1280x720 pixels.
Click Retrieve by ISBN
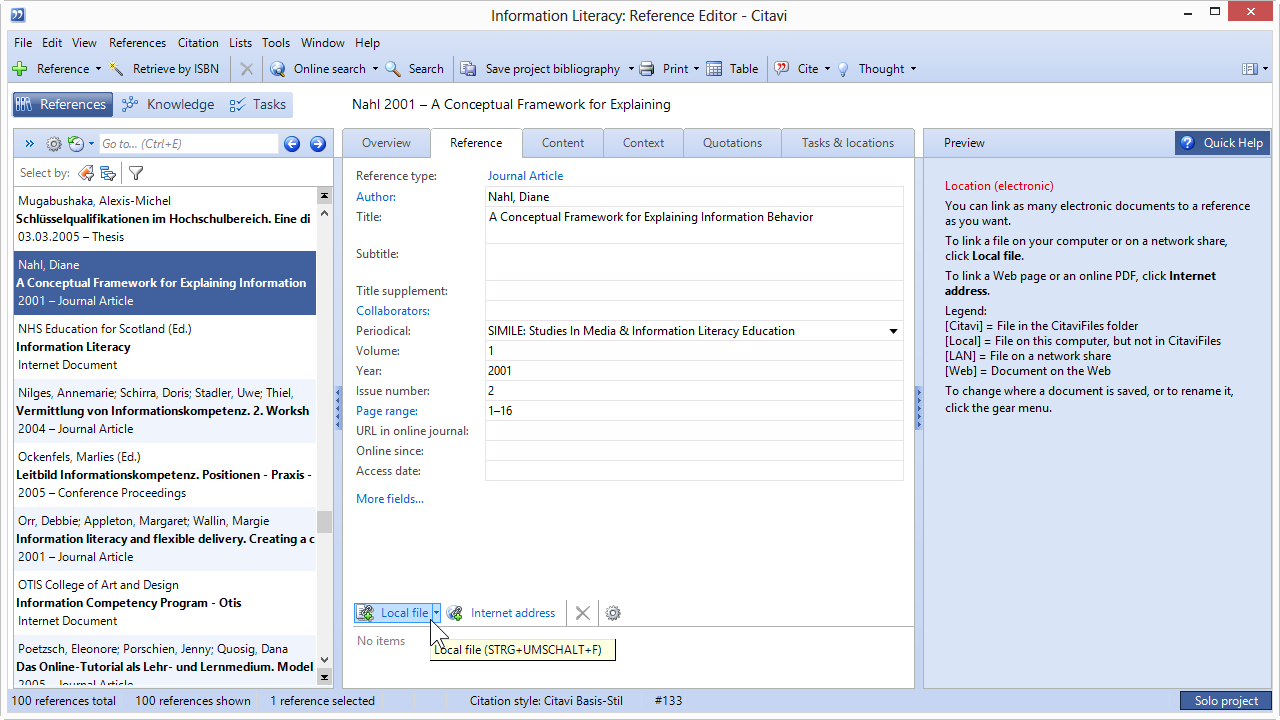point(164,69)
